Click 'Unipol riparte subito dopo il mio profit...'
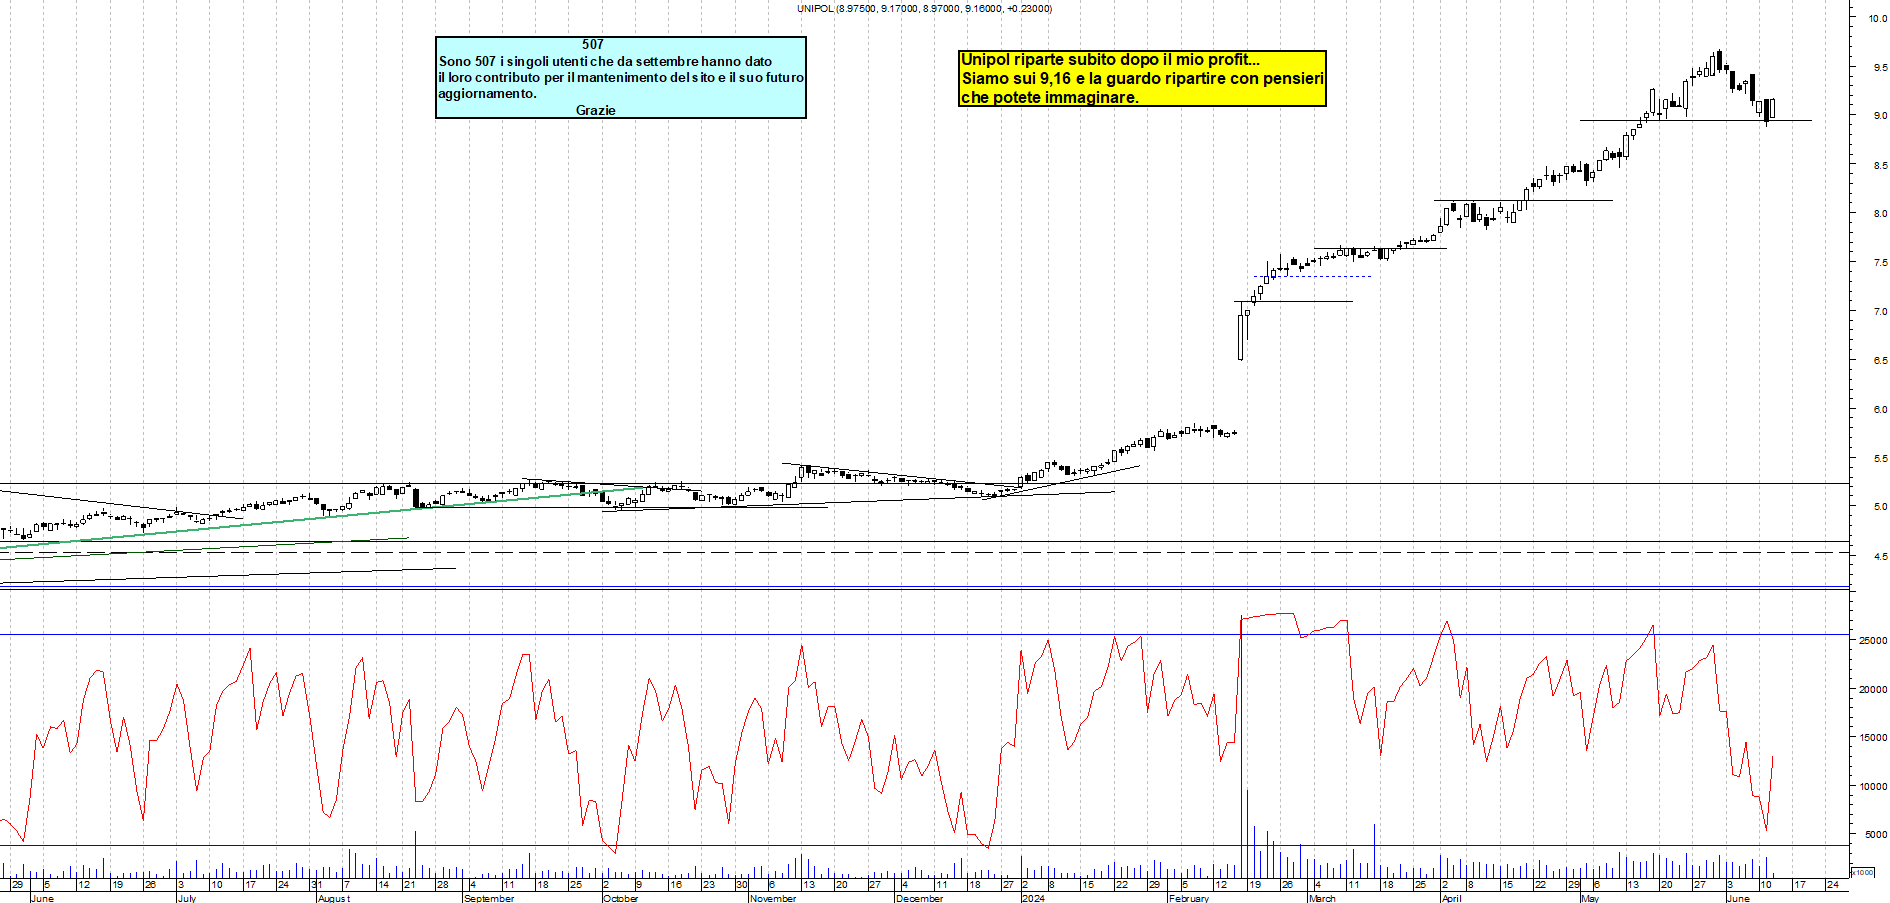The height and width of the screenshot is (903, 1890). [x=1110, y=60]
